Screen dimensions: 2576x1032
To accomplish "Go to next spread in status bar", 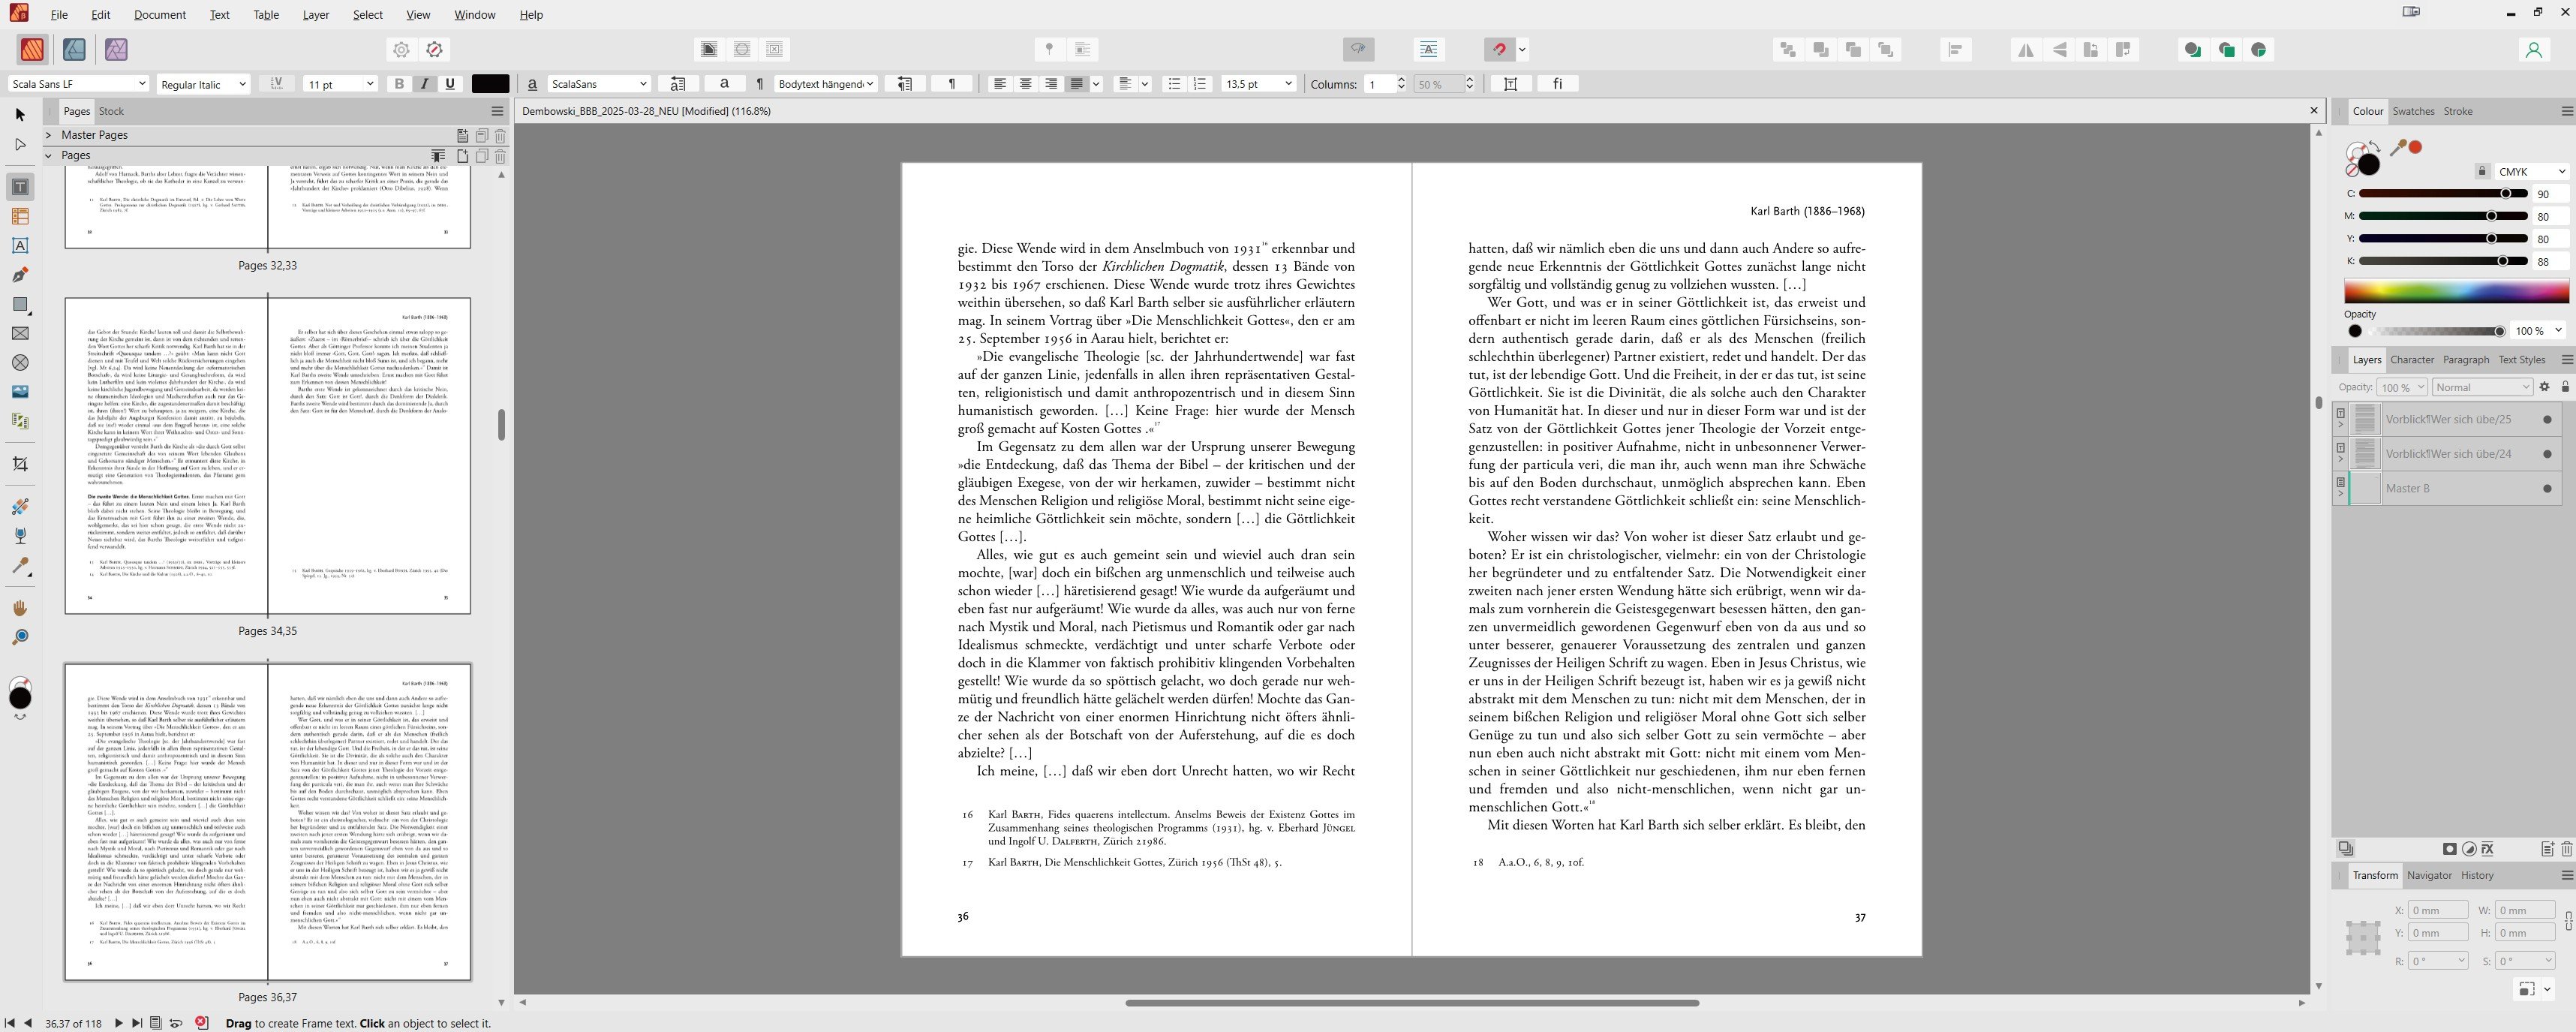I will [x=118, y=1023].
